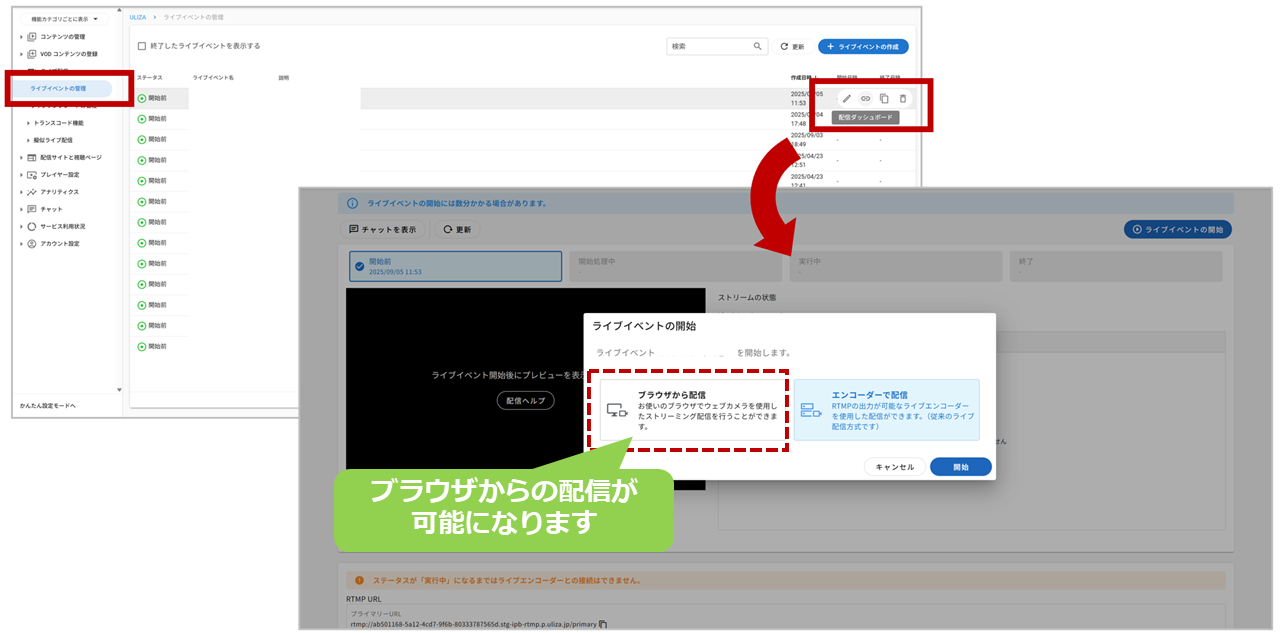Click the magnifier icon in the search box

758,46
